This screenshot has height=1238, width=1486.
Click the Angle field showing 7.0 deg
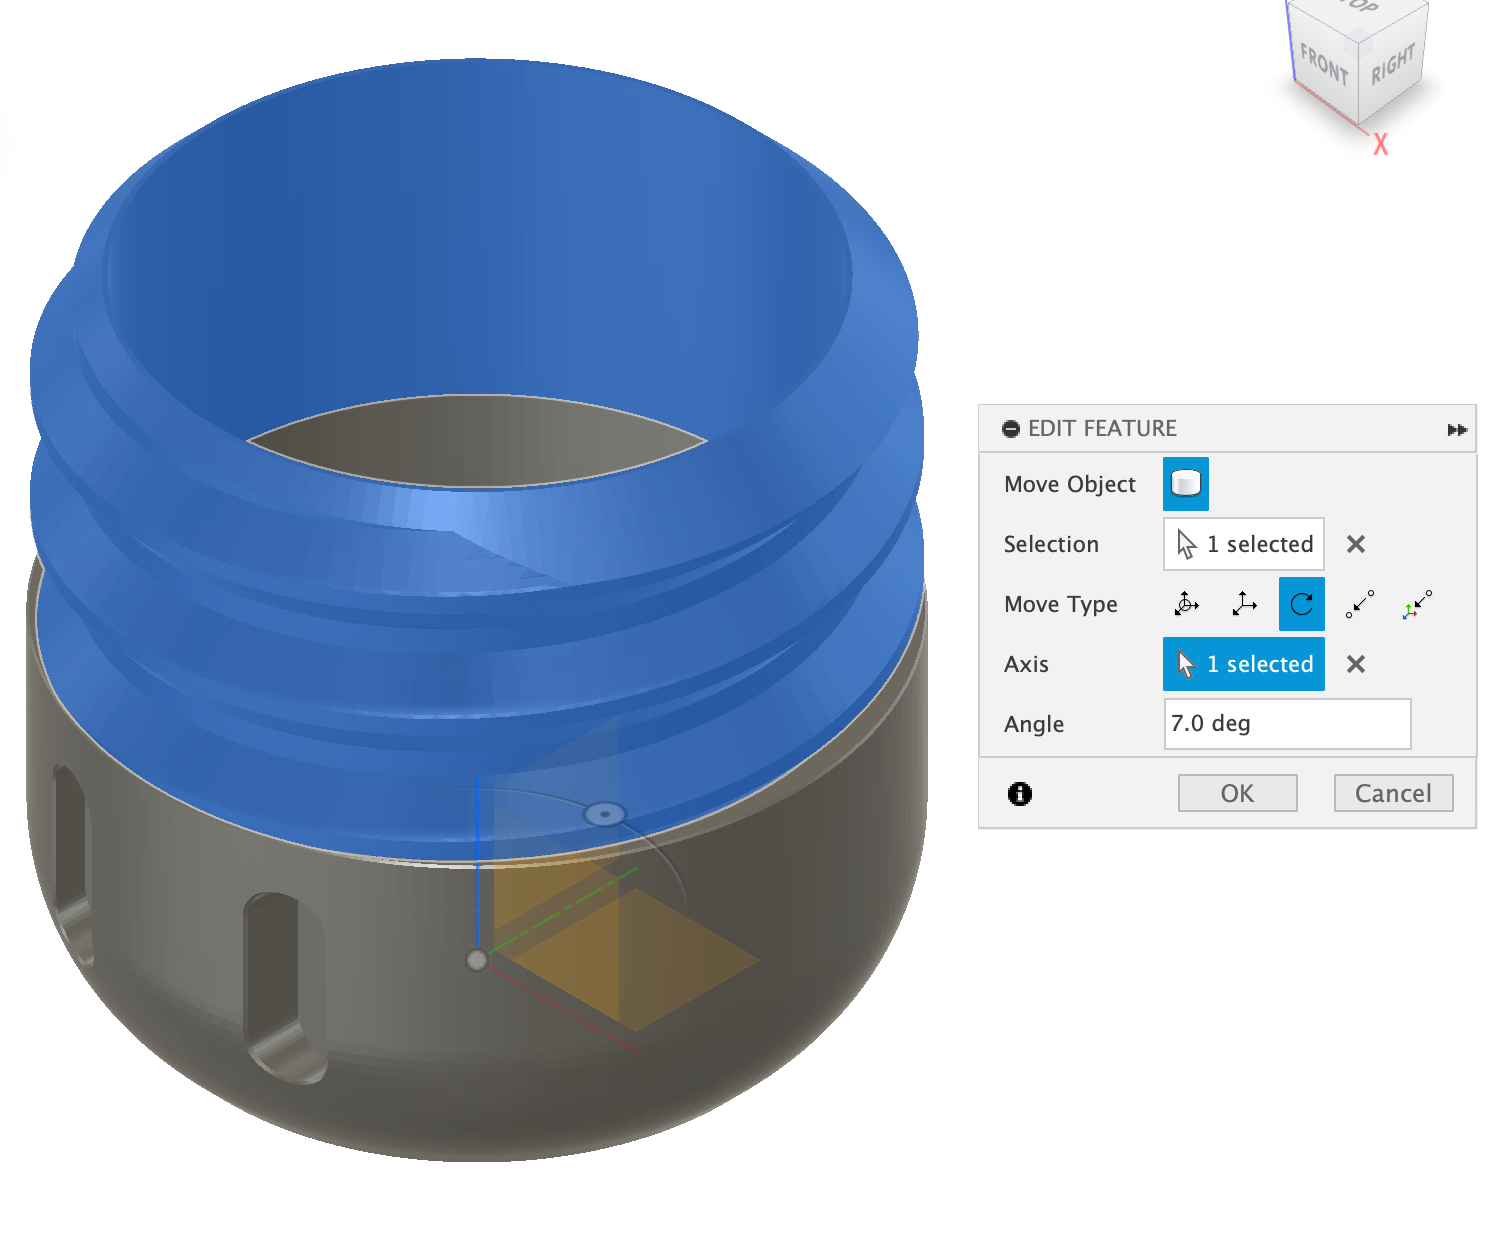click(x=1288, y=724)
